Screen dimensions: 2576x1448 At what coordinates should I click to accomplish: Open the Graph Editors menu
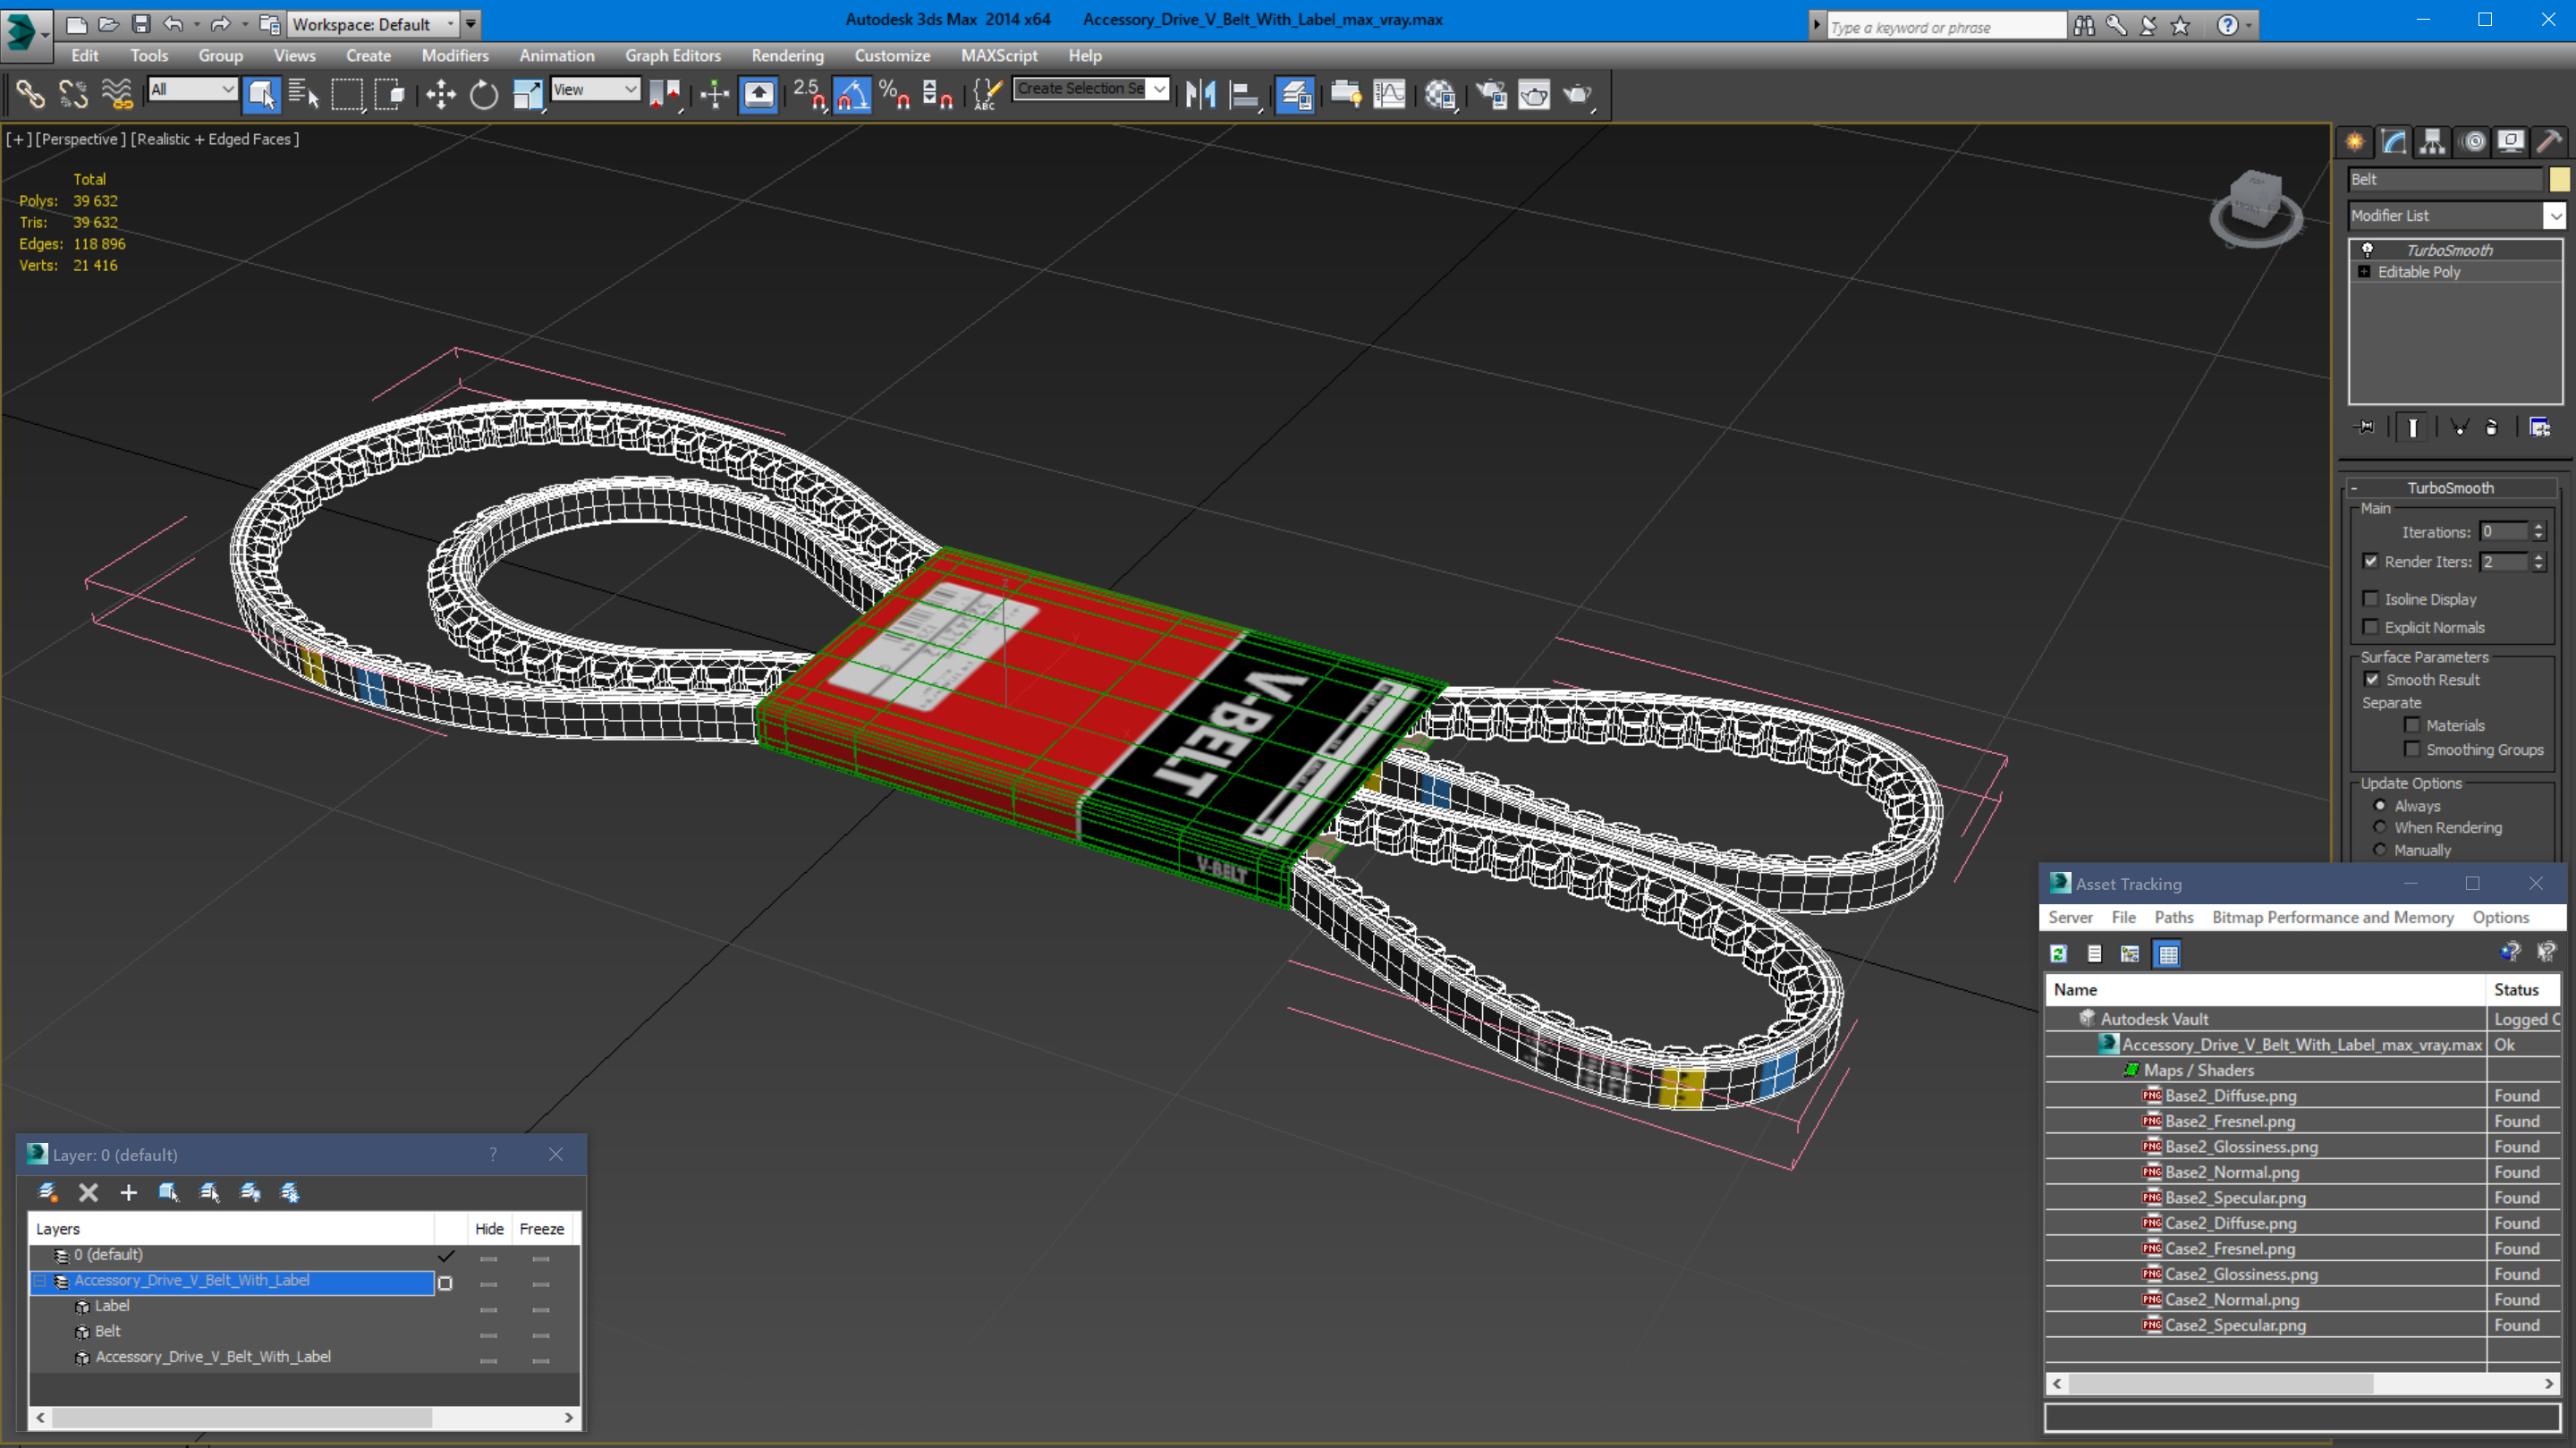673,56
